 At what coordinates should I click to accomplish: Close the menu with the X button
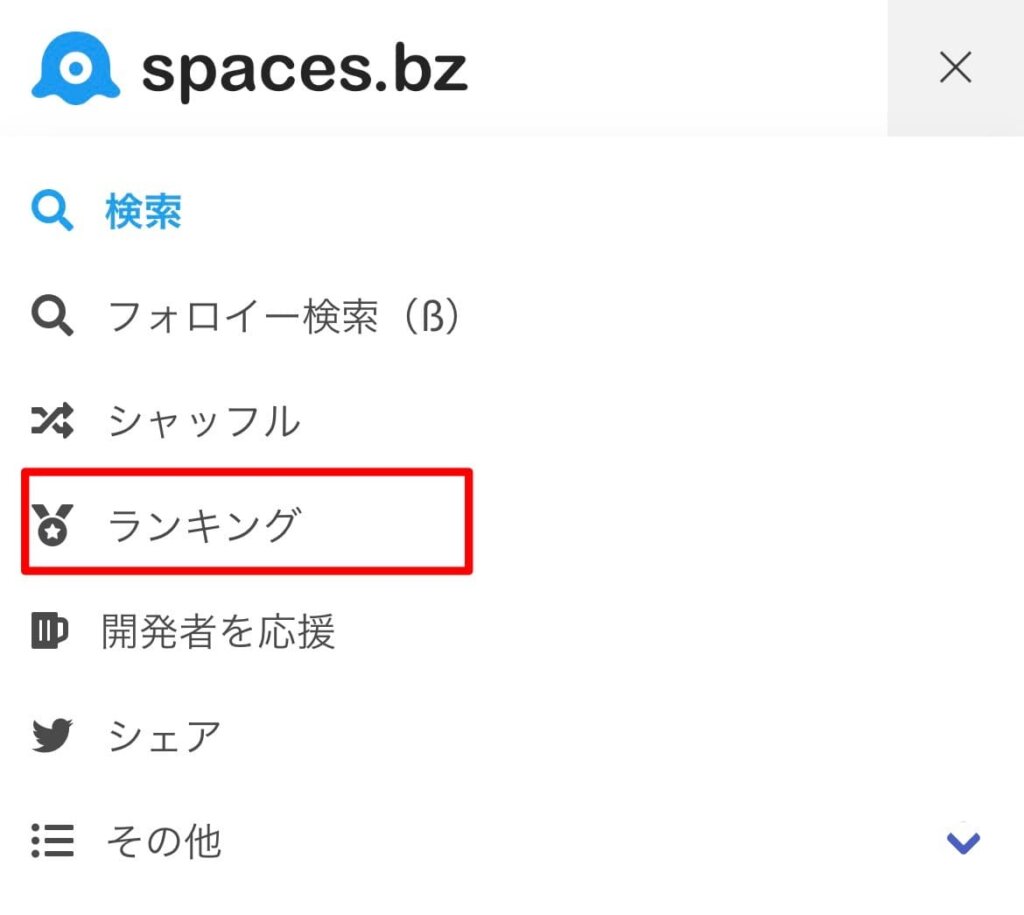[955, 68]
